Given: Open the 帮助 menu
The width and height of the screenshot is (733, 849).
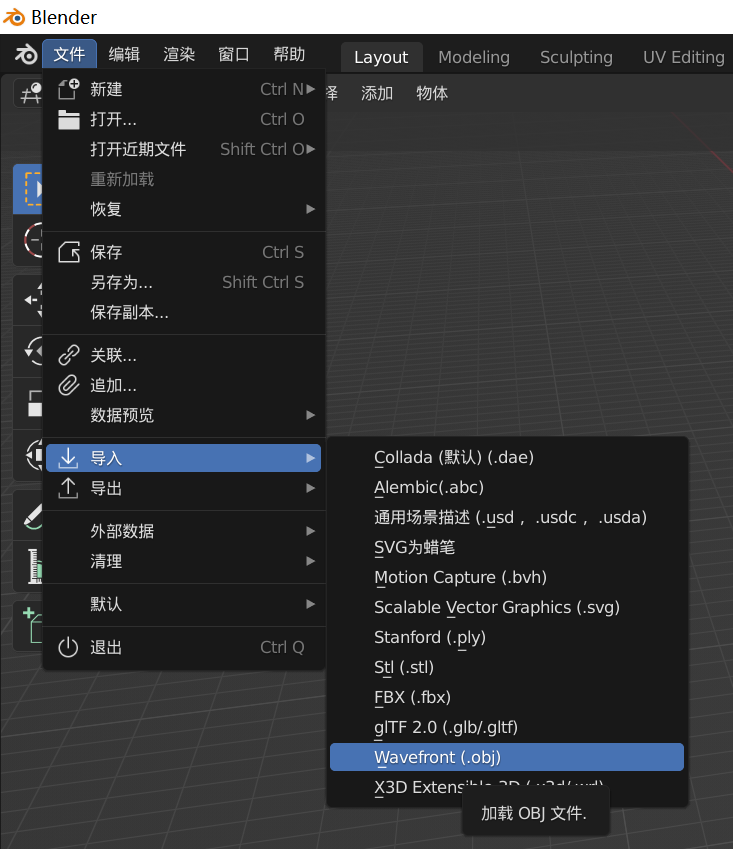Looking at the screenshot, I should (289, 54).
